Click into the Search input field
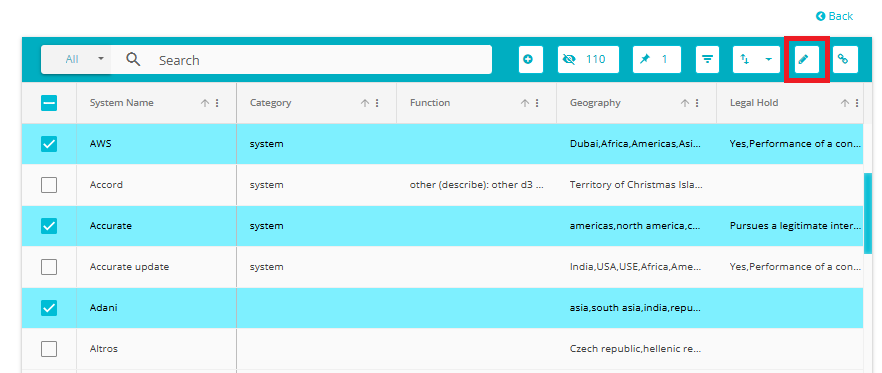The width and height of the screenshot is (882, 373). pos(321,60)
